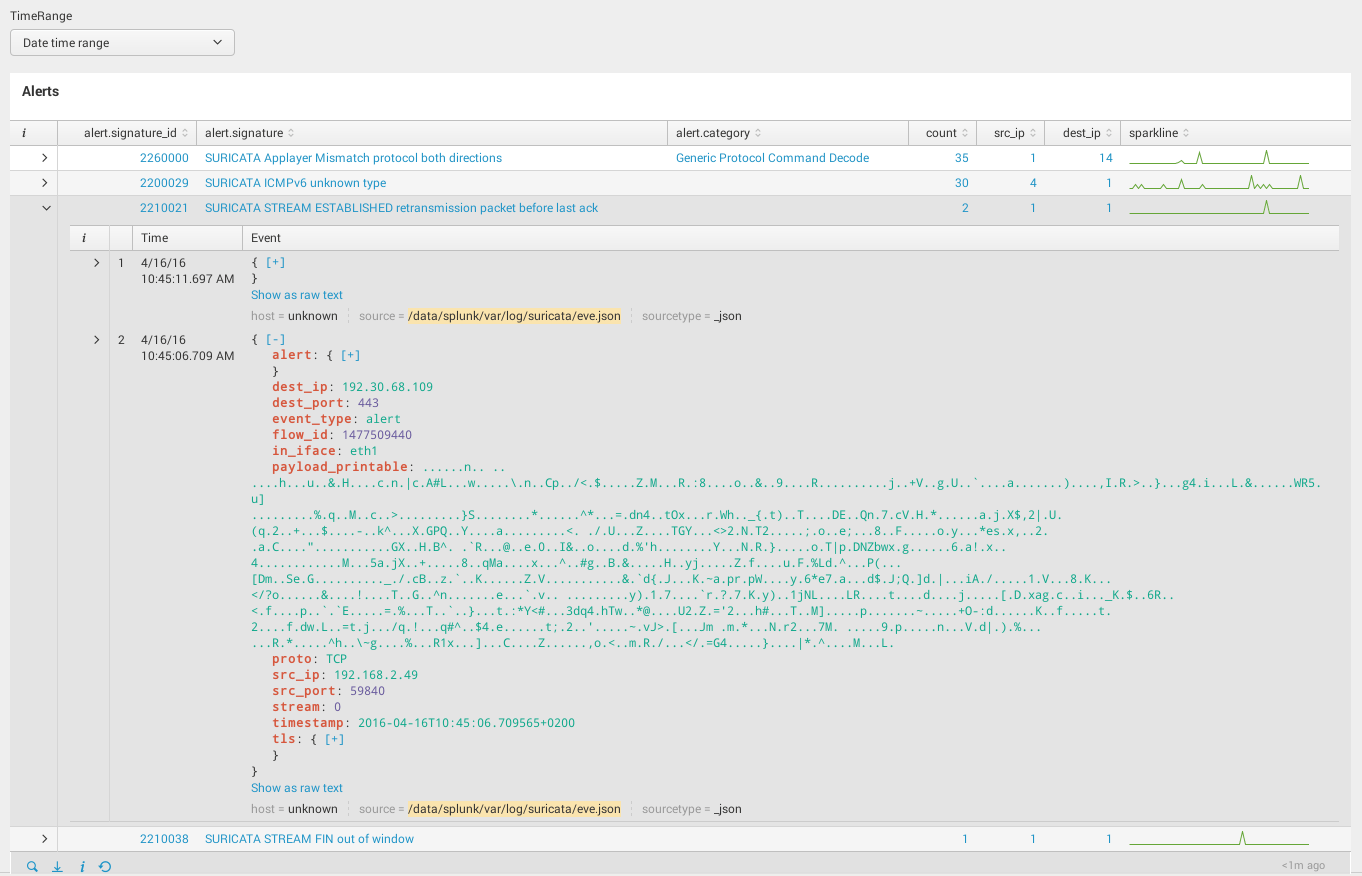This screenshot has width=1362, height=876.
Task: Collapse the event JSON using the [-] control
Action: tap(275, 339)
